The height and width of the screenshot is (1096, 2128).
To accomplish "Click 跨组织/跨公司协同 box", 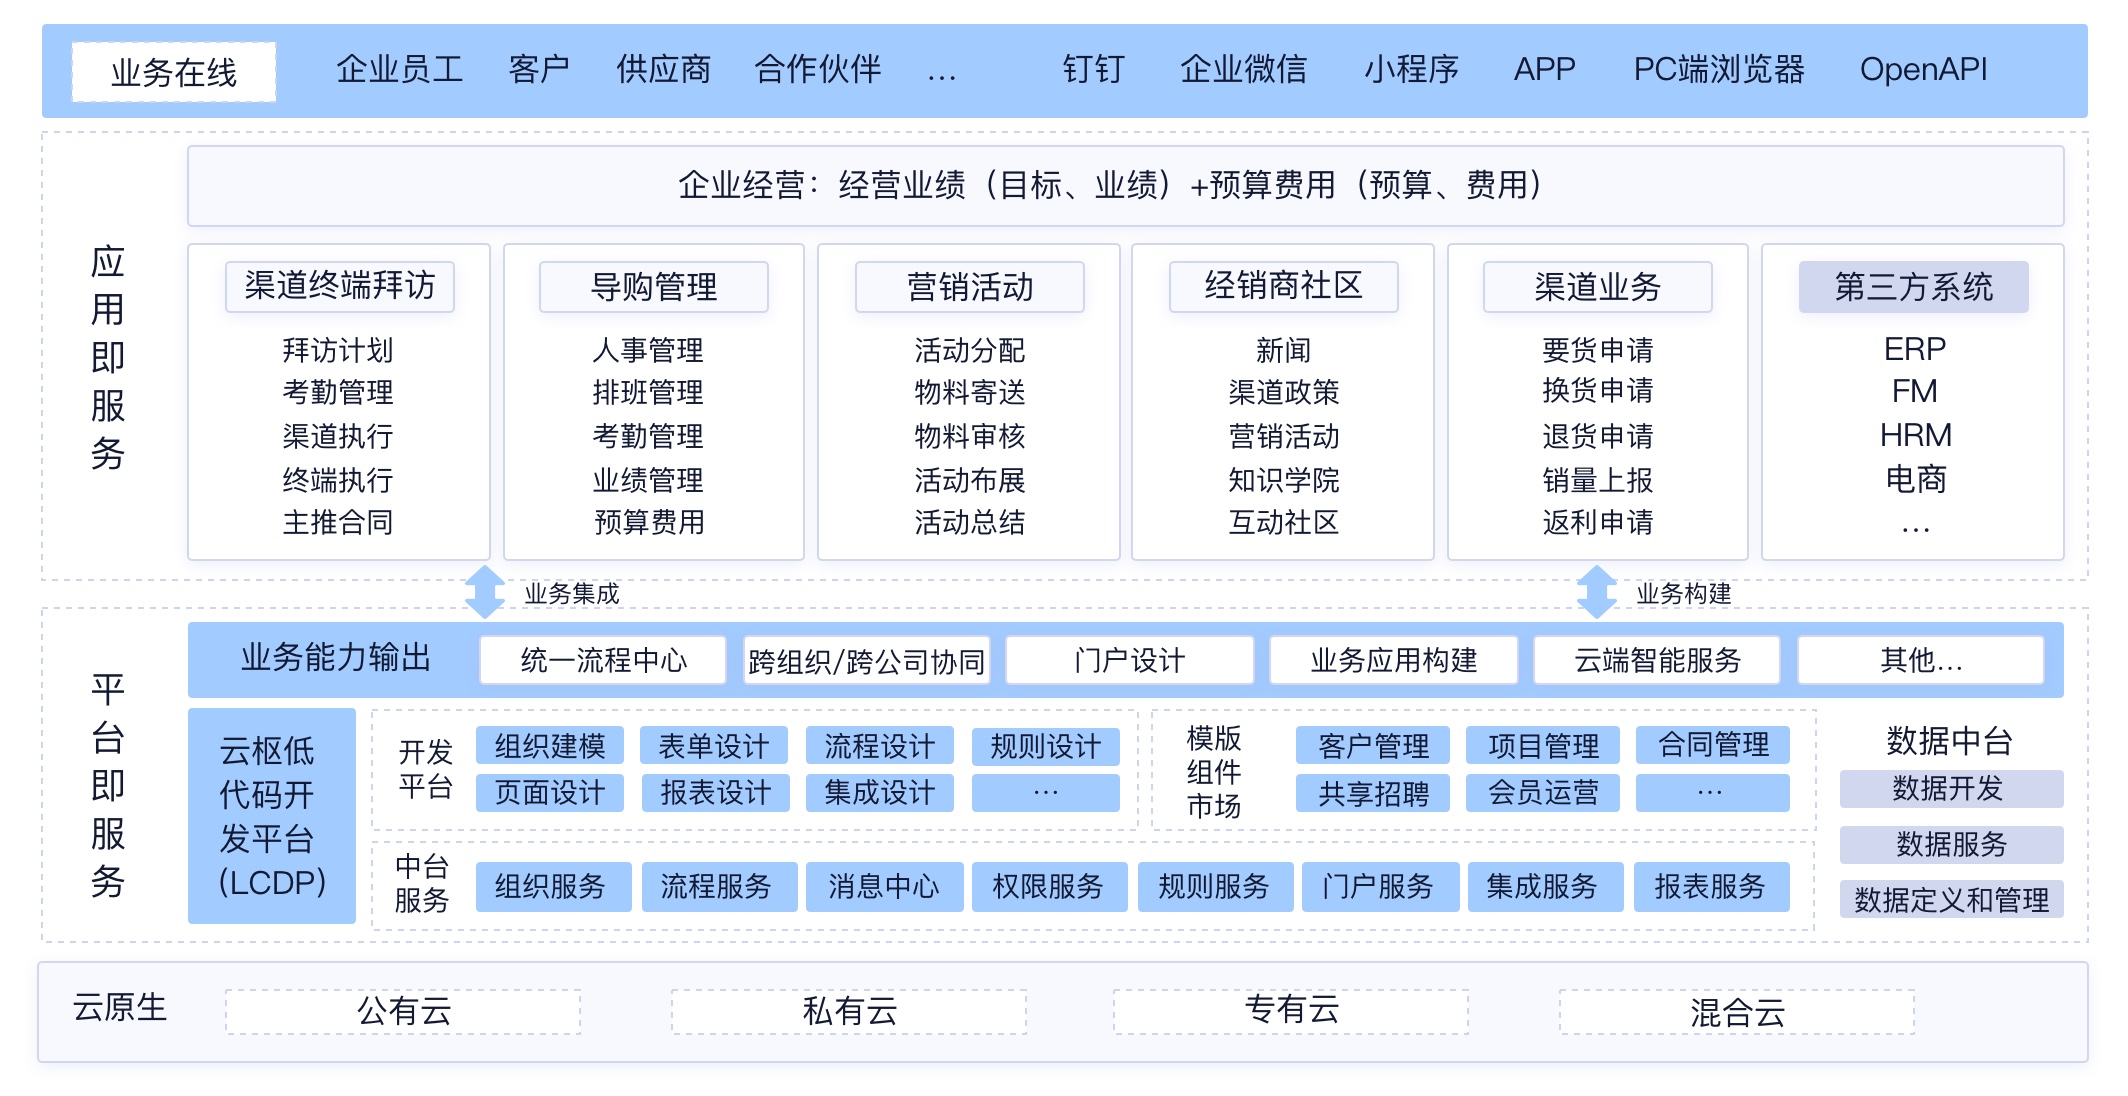I will (x=866, y=660).
